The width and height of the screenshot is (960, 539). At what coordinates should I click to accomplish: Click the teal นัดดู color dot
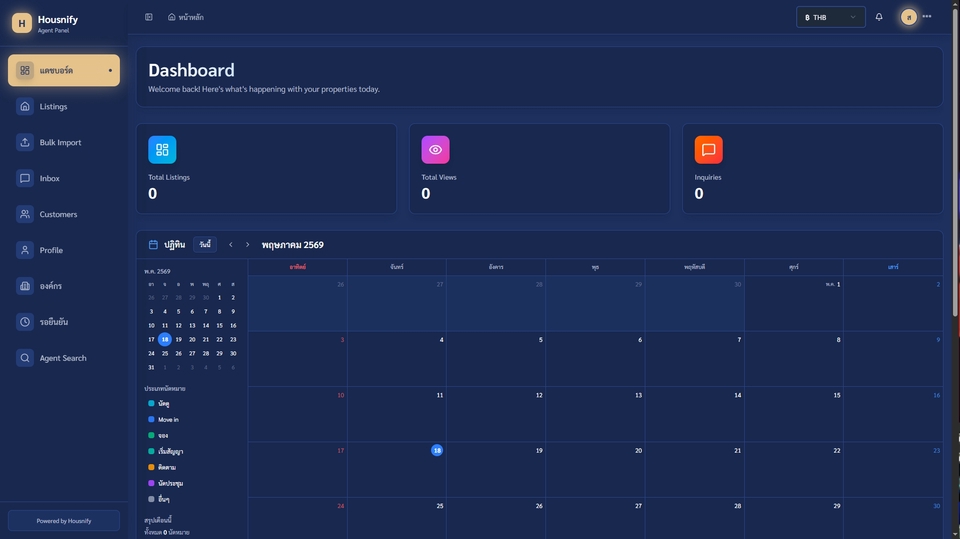point(151,404)
